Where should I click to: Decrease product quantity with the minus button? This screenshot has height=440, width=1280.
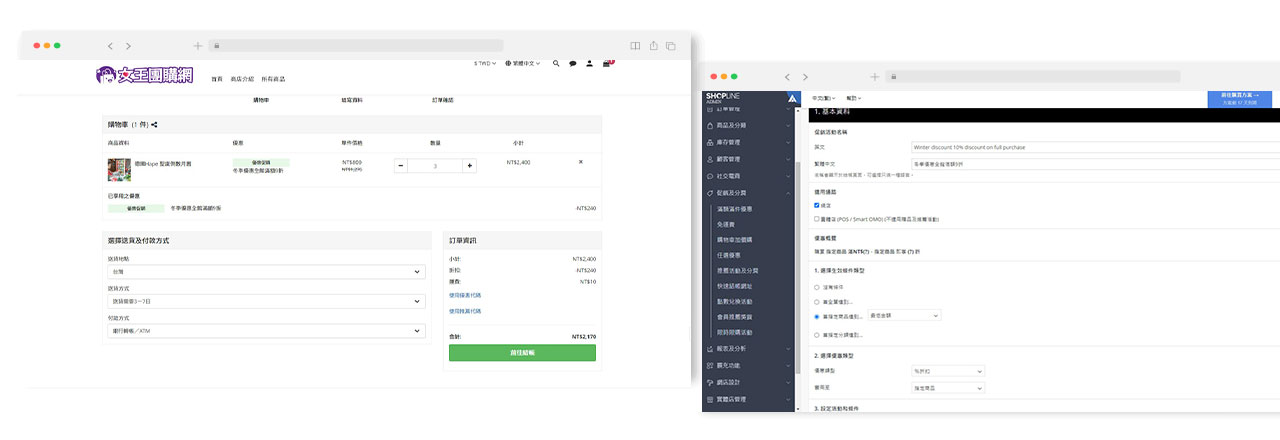401,165
